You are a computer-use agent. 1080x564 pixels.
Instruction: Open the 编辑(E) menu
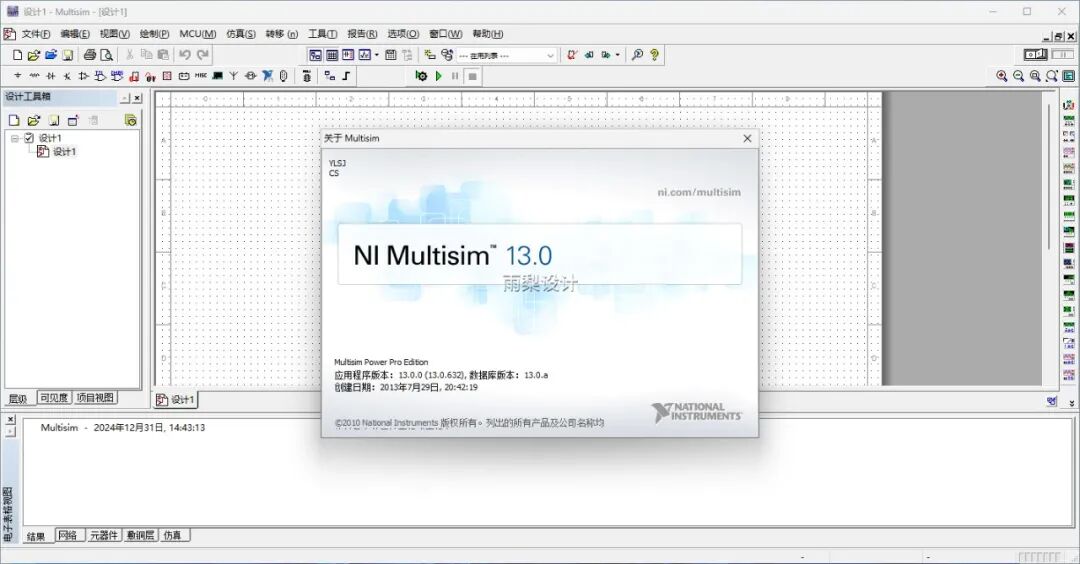point(74,34)
